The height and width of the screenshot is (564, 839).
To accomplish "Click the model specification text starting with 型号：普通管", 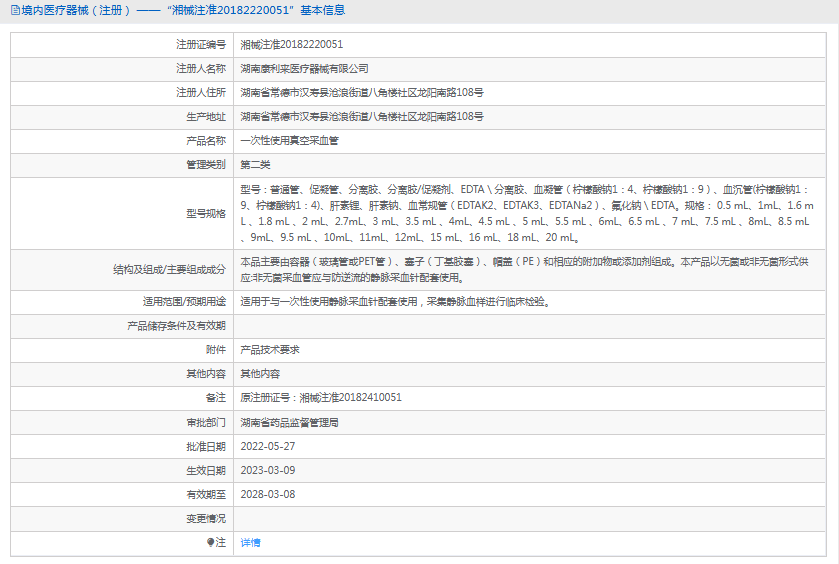I will click(527, 214).
